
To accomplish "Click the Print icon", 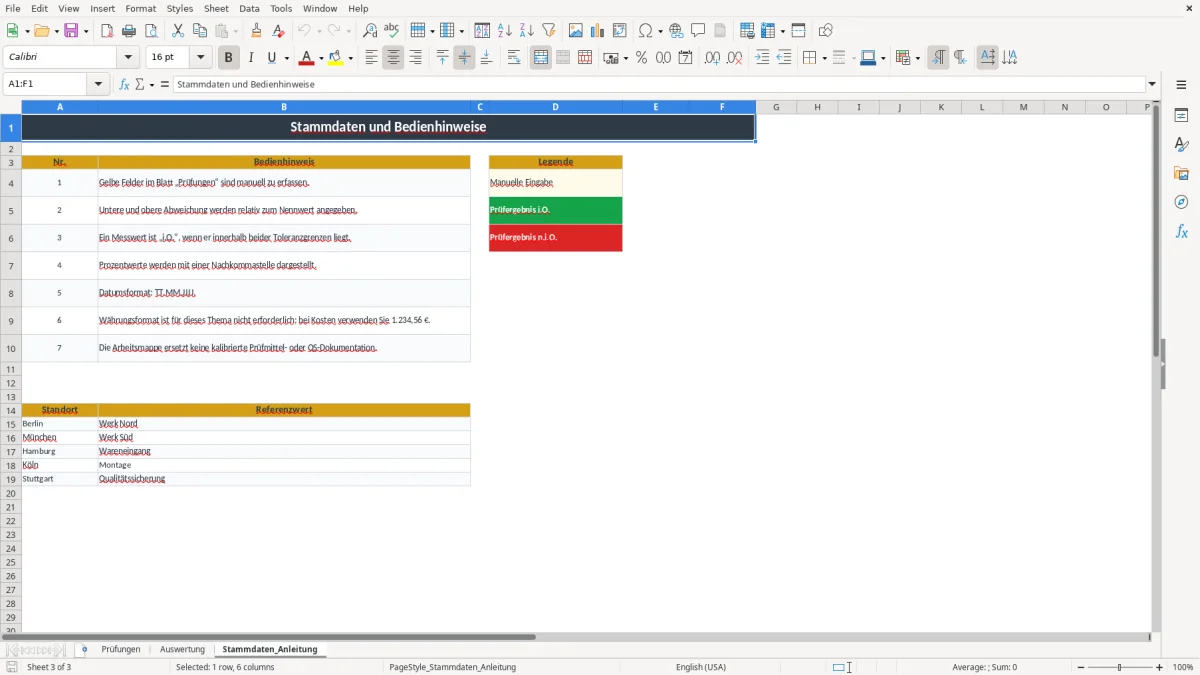I will click(x=129, y=31).
